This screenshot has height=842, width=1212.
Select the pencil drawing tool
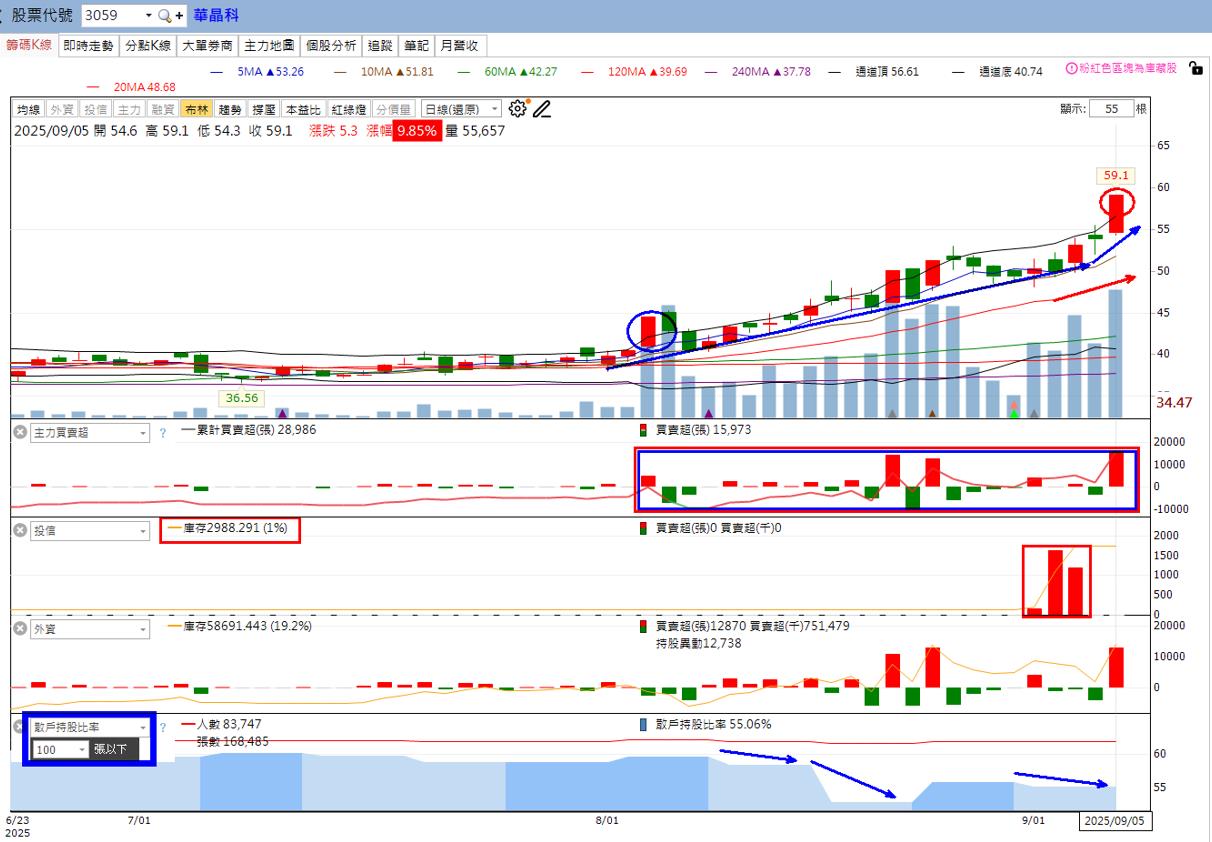pos(542,109)
